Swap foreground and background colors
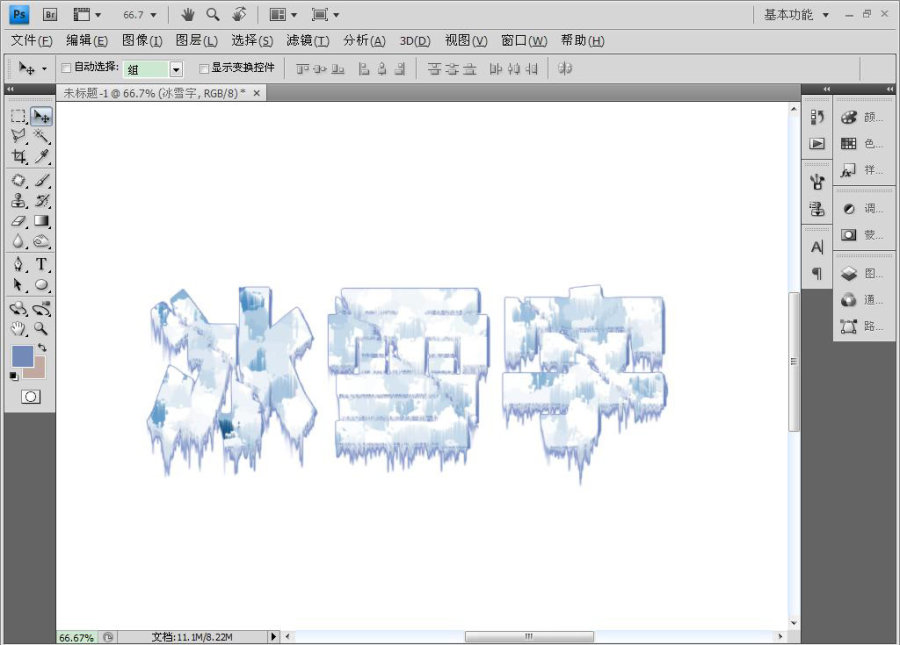900x645 pixels. [x=42, y=348]
